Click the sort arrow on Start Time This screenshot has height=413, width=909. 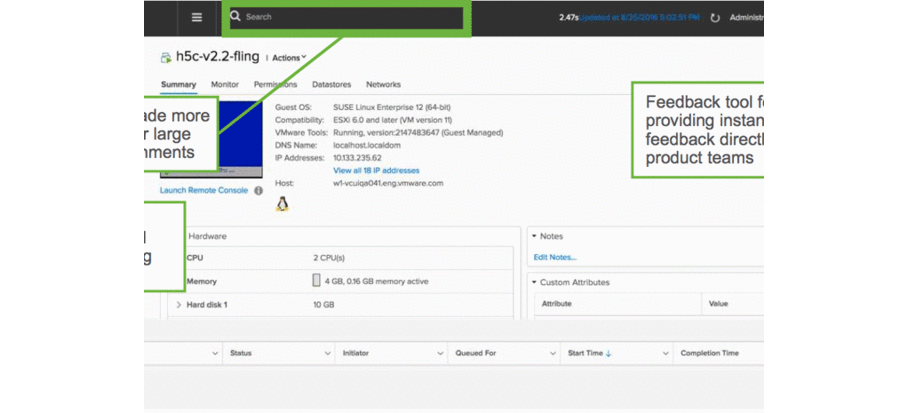click(608, 353)
